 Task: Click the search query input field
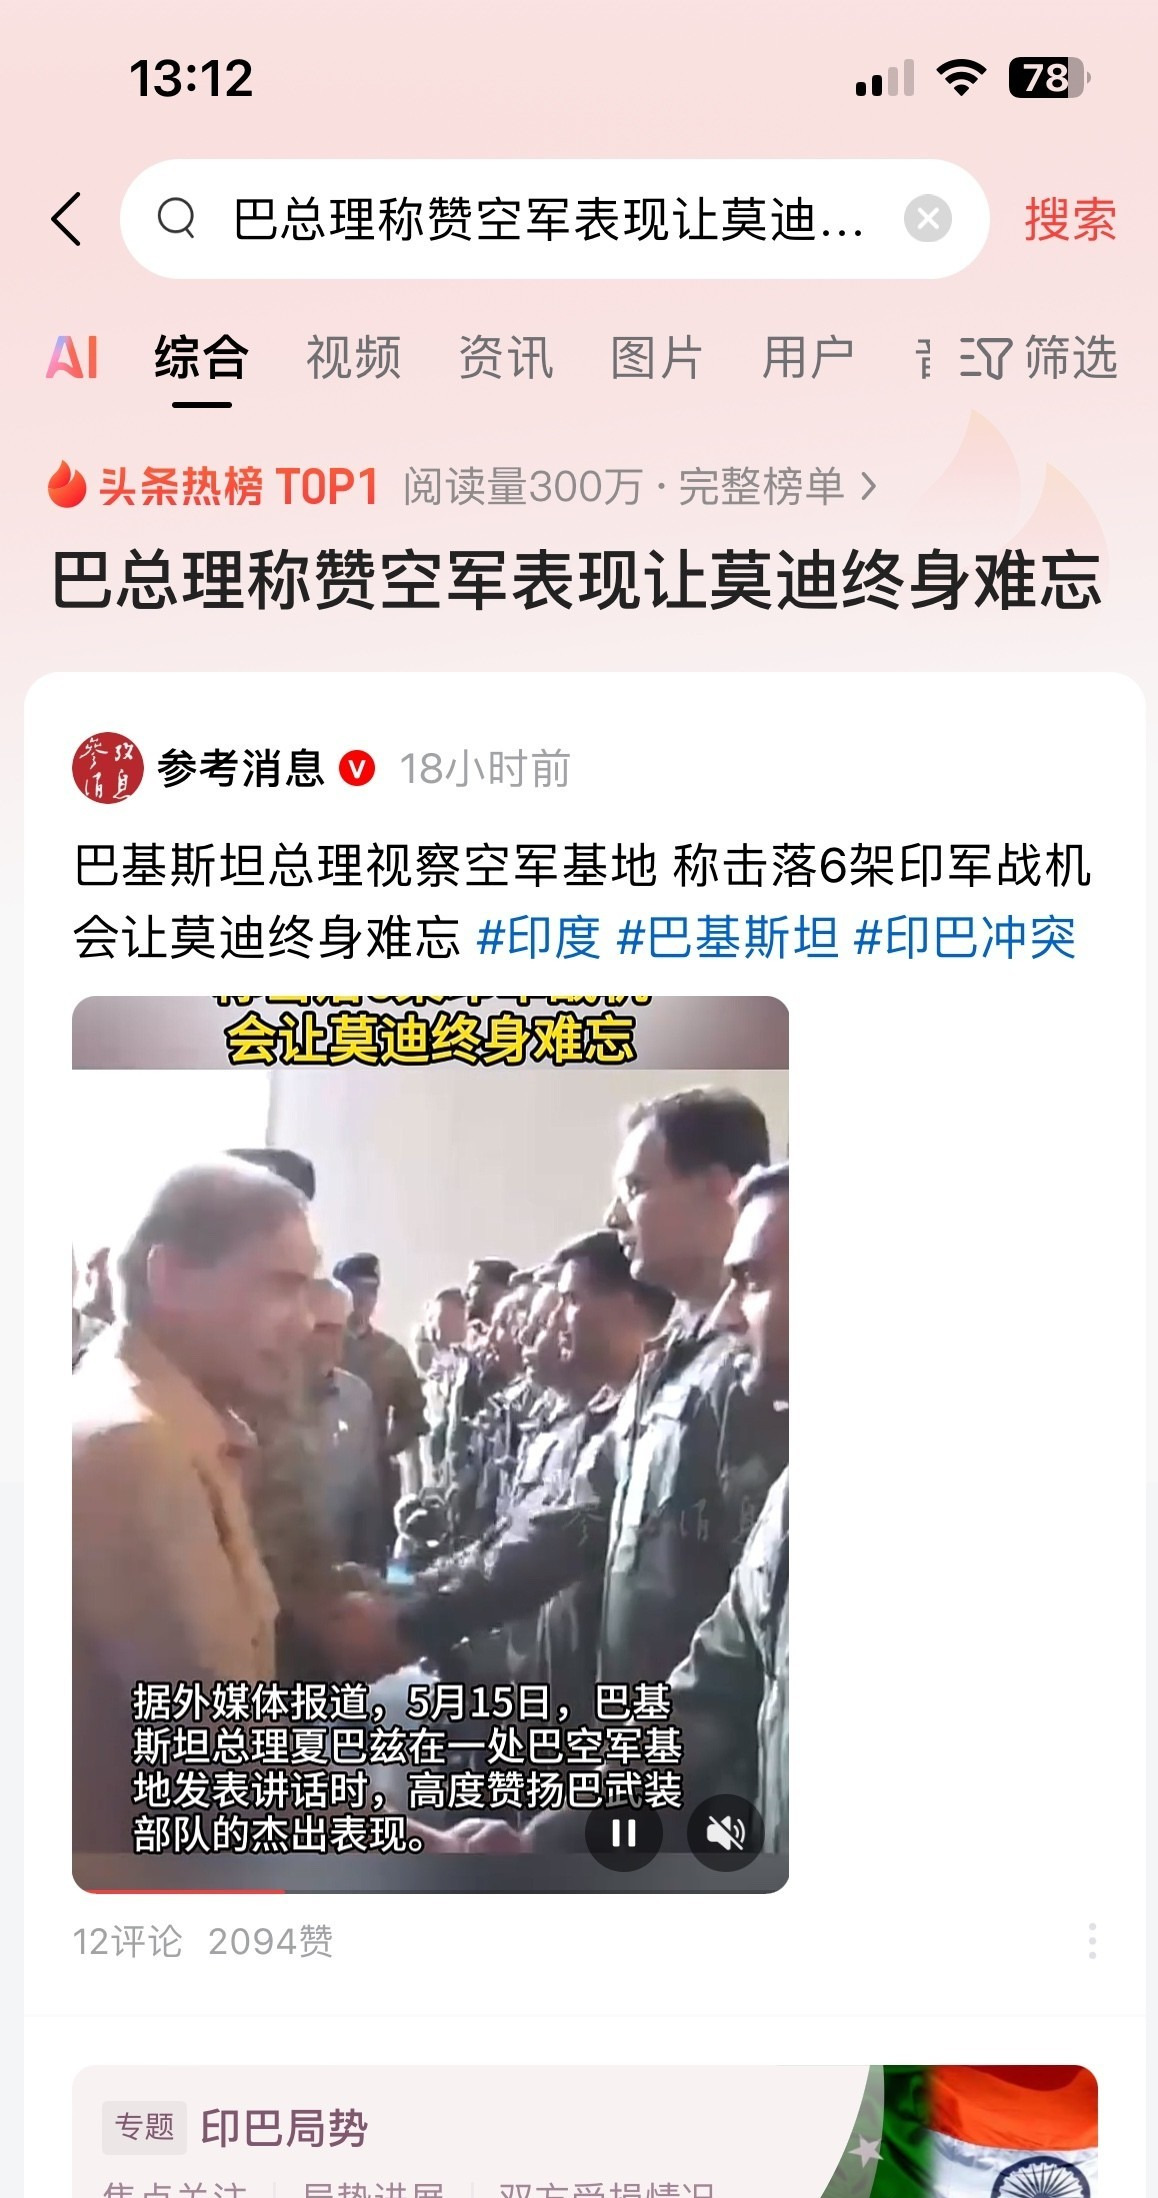point(548,219)
